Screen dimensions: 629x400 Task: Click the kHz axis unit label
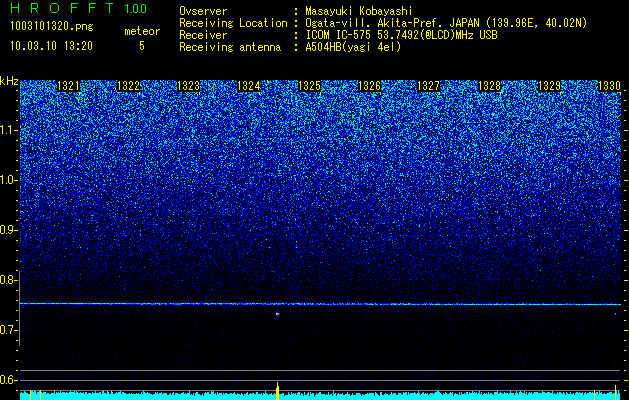[x=9, y=81]
